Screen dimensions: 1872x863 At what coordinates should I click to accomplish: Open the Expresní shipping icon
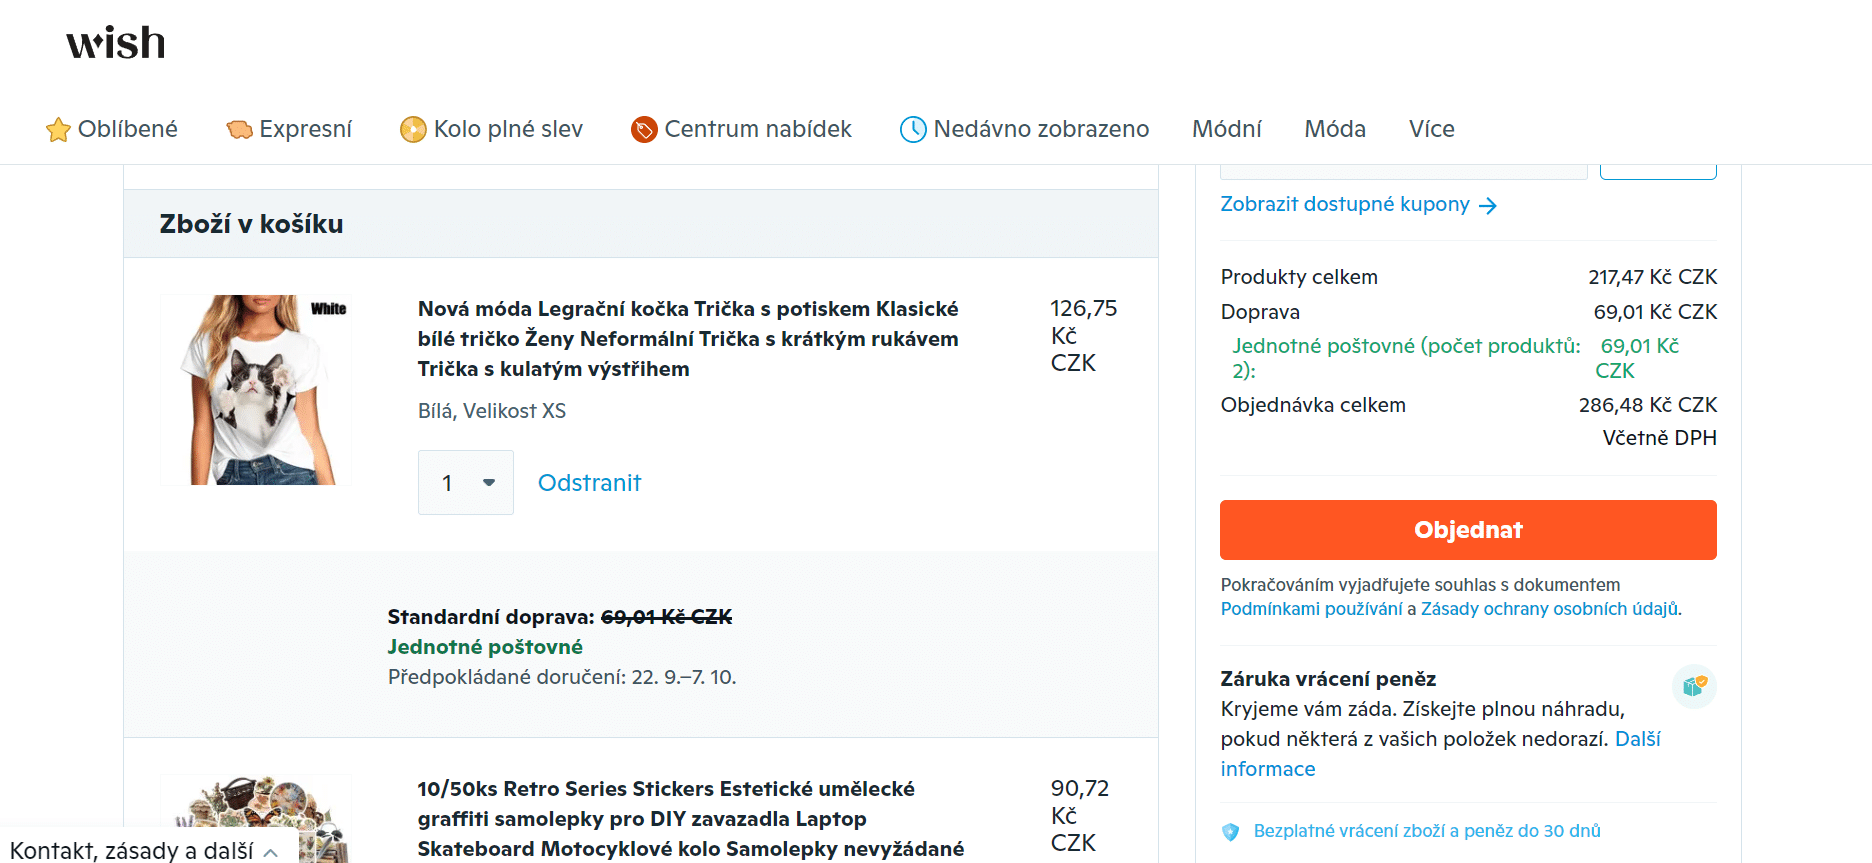coord(239,130)
